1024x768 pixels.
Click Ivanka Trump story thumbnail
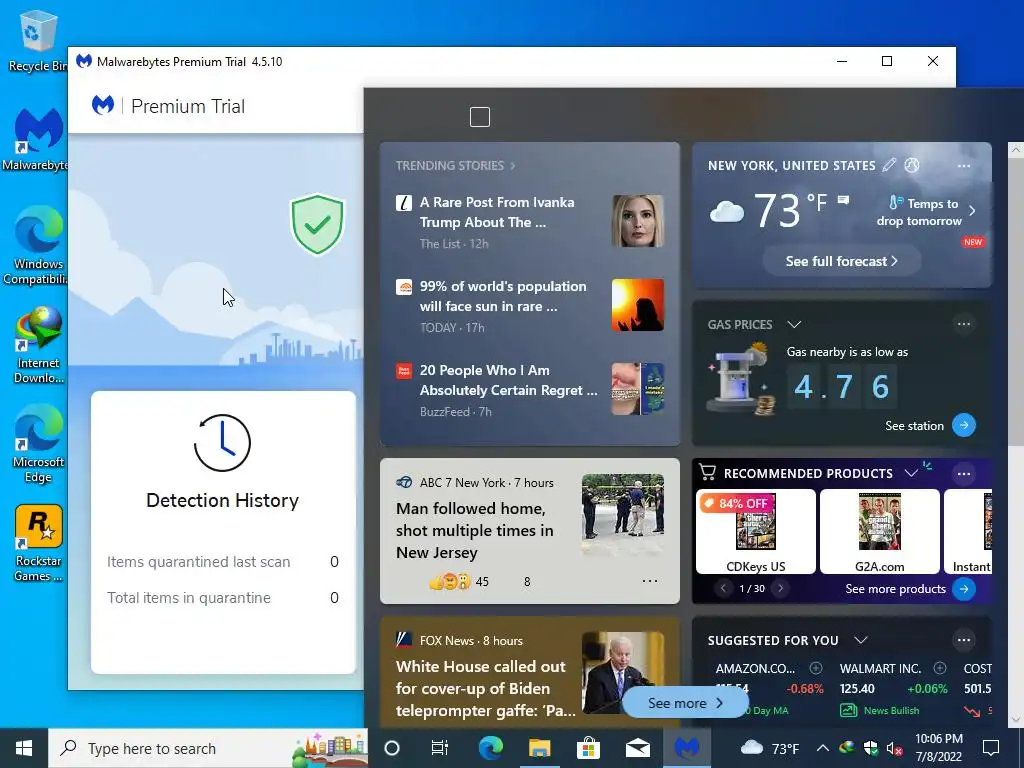click(637, 221)
